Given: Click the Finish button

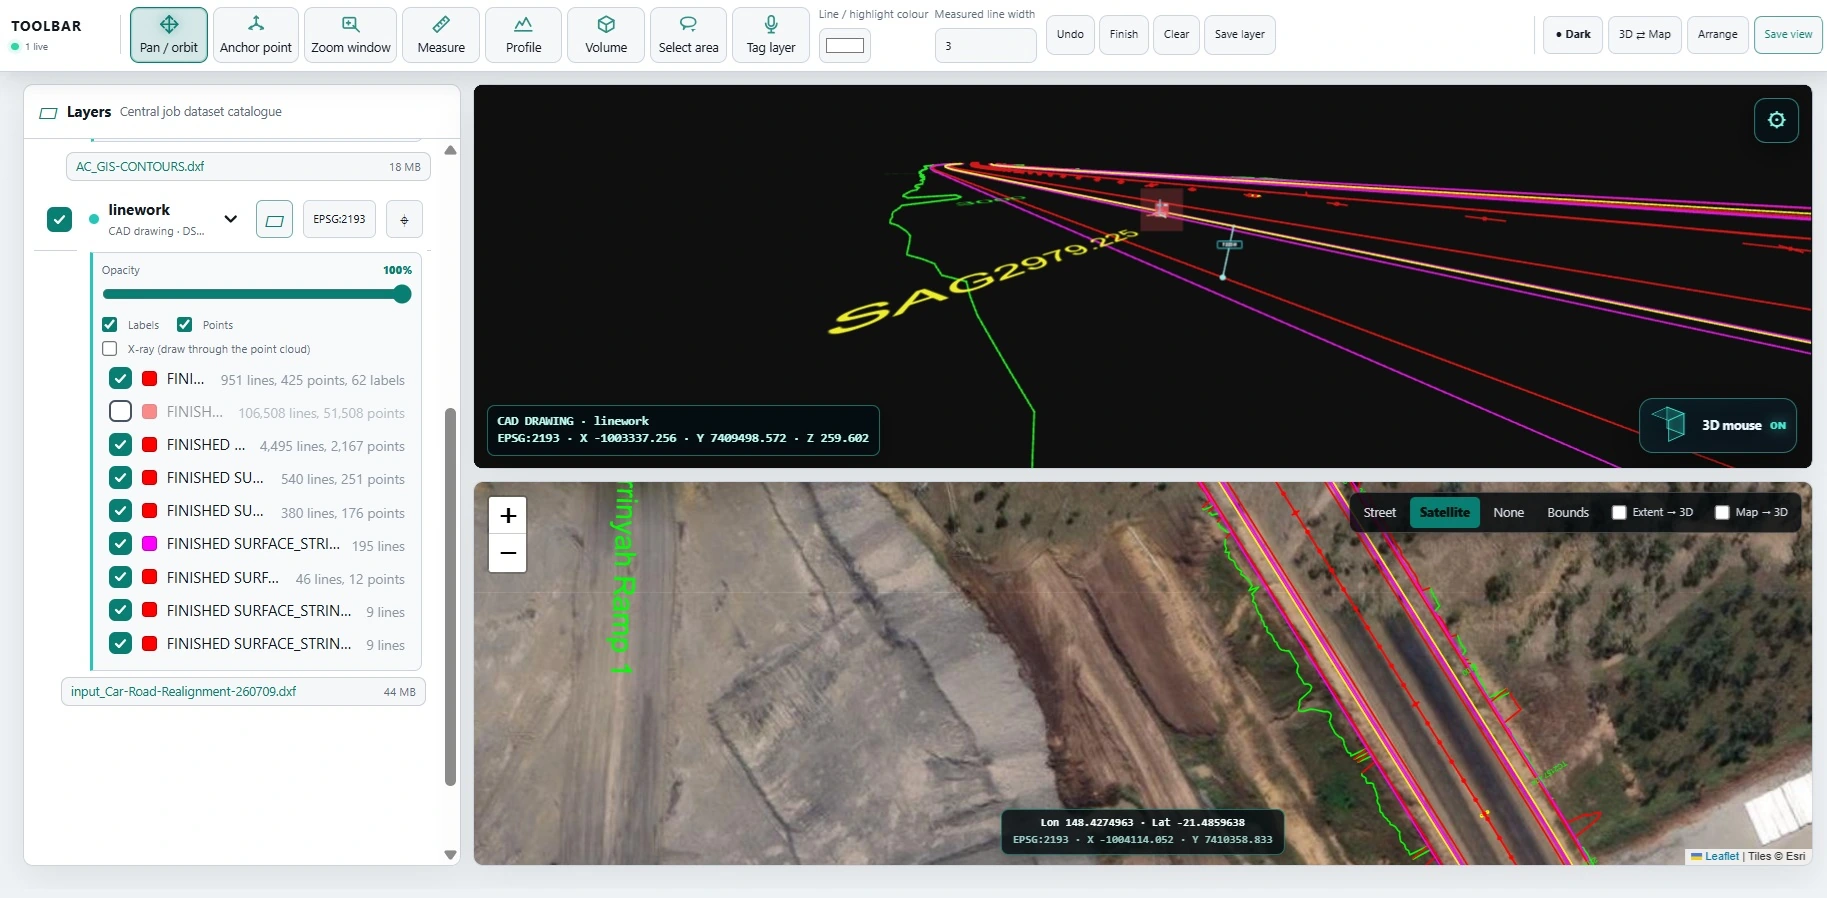Looking at the screenshot, I should [x=1124, y=35].
